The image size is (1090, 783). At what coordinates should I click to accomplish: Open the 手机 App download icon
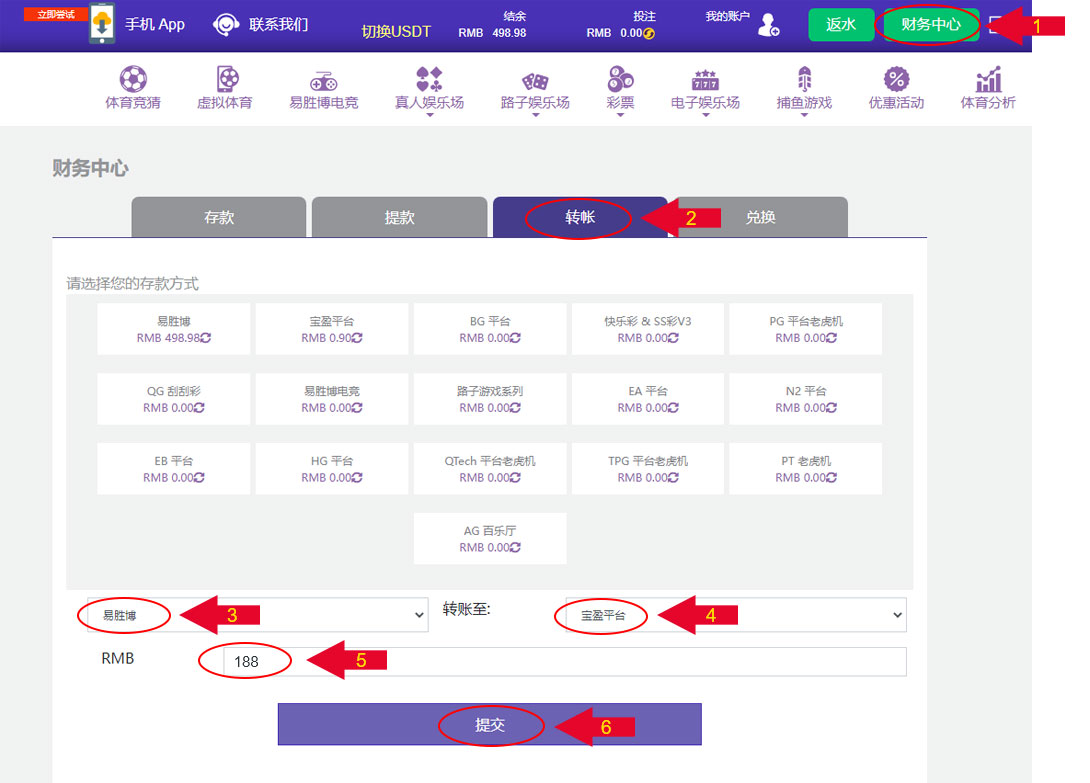(102, 25)
